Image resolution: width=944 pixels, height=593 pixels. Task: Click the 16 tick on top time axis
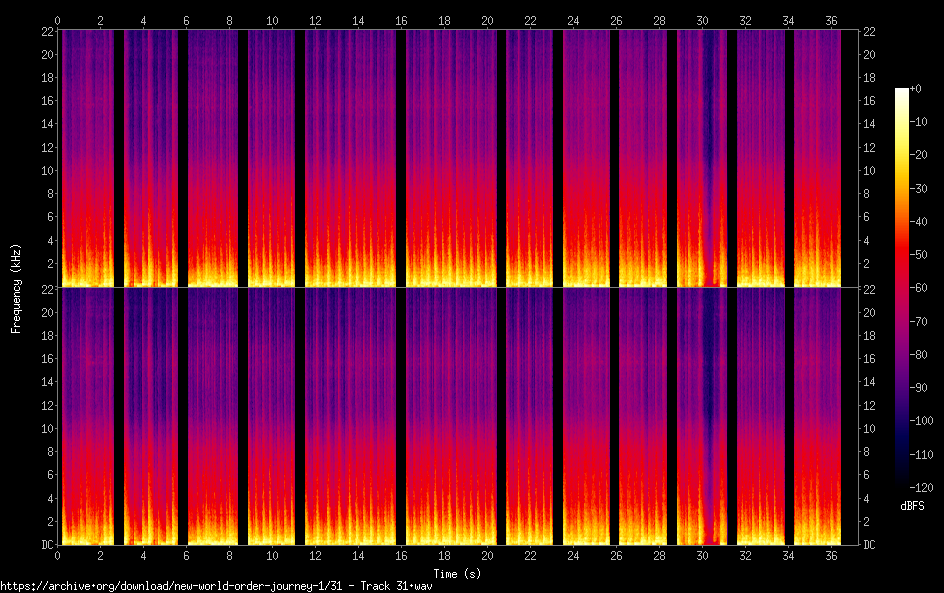click(401, 20)
